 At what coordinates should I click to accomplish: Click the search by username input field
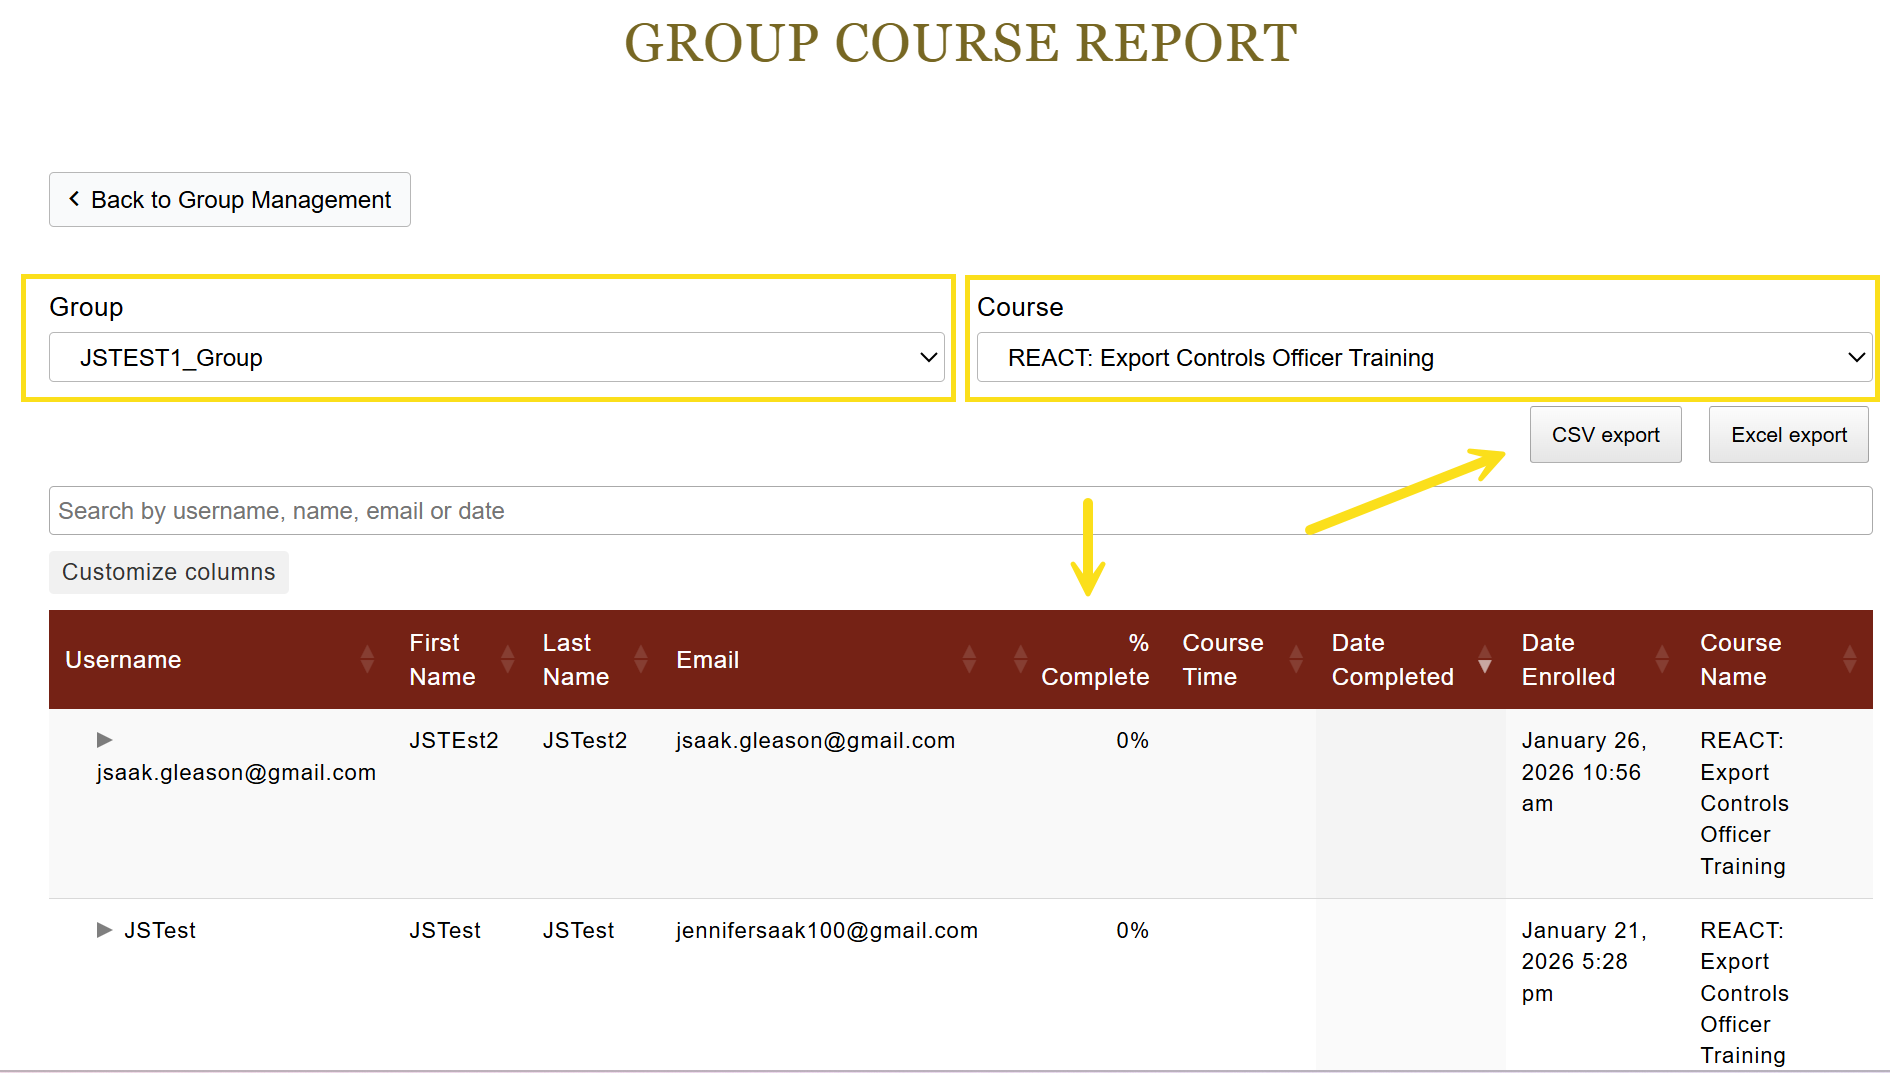(x=960, y=511)
